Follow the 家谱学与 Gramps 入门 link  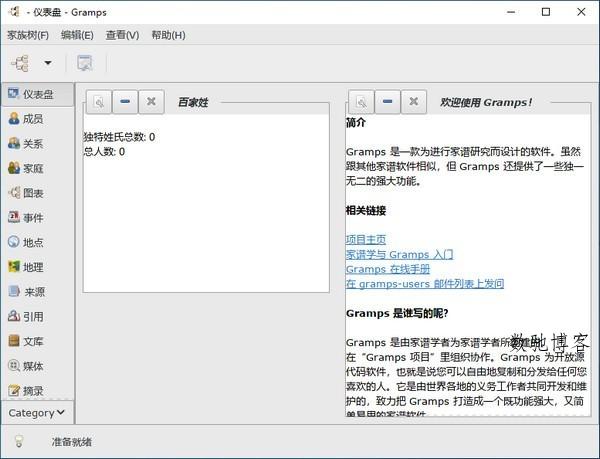[x=399, y=254]
